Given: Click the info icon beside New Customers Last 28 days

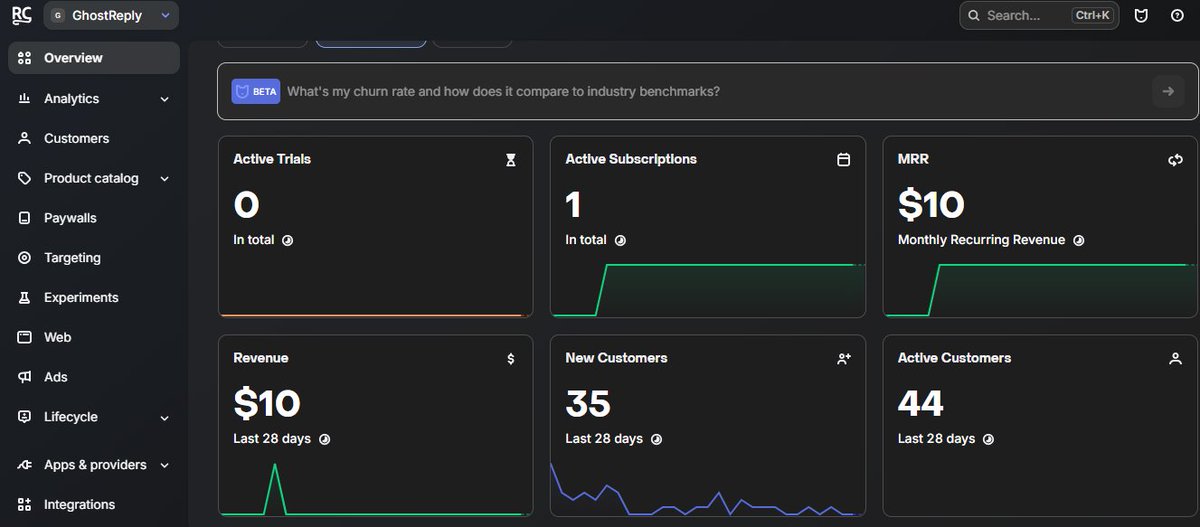Looking at the screenshot, I should [656, 439].
